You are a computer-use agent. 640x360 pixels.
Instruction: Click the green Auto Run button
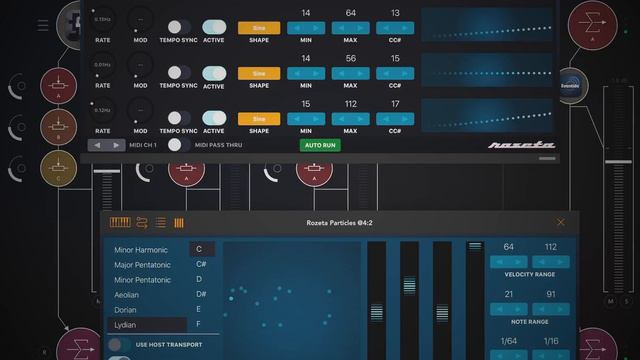[x=320, y=145]
